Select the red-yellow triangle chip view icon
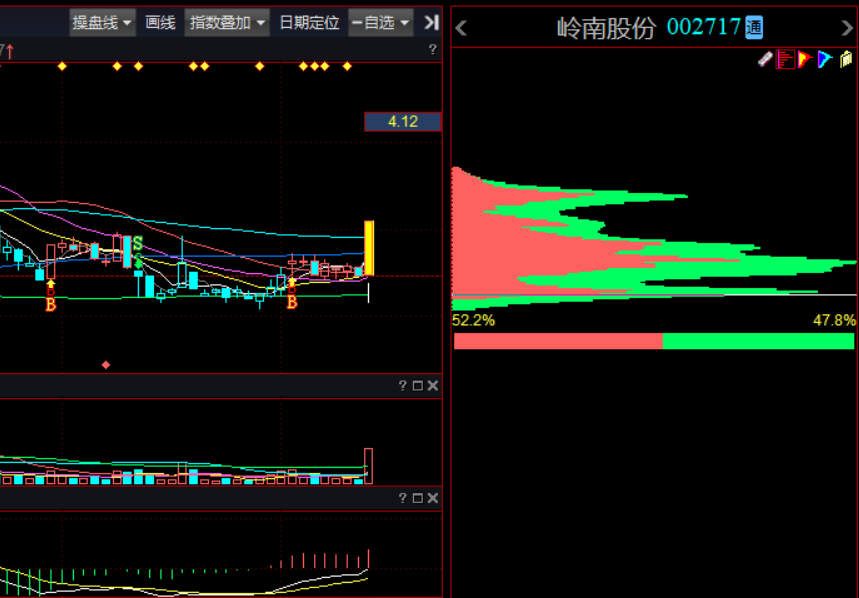 (805, 59)
